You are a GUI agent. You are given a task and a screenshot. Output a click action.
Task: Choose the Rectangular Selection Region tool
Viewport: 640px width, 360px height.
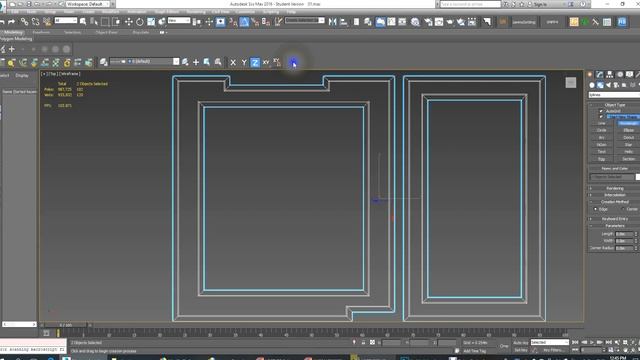click(105, 22)
